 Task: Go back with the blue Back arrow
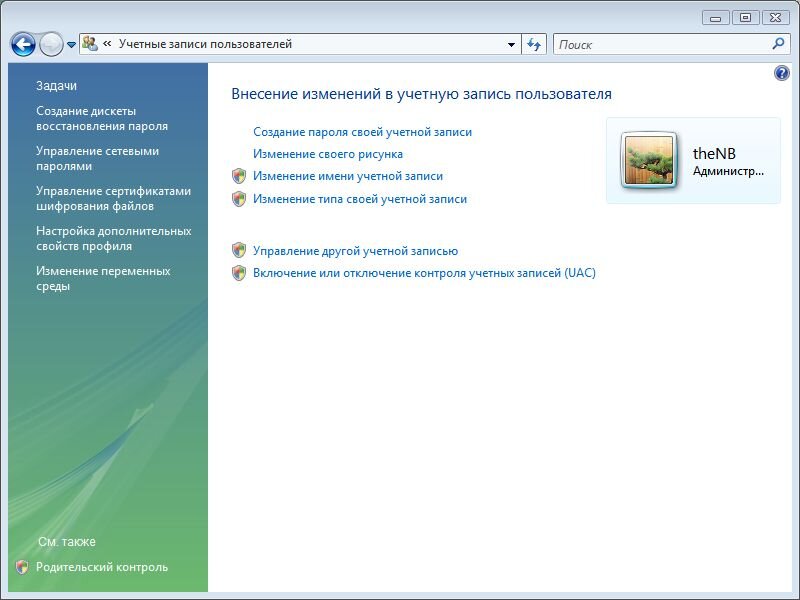(23, 44)
